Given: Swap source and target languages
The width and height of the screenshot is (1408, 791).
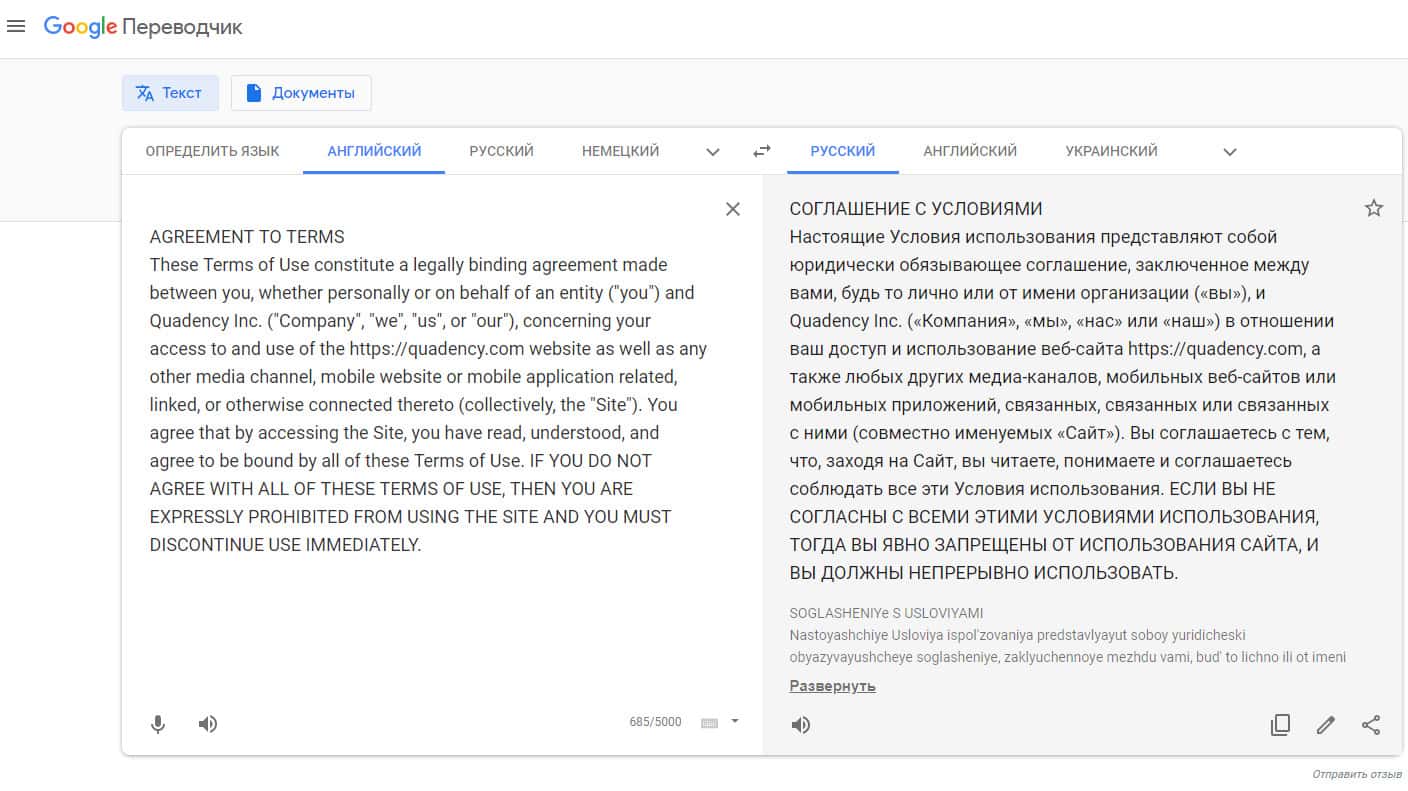Looking at the screenshot, I should [762, 151].
